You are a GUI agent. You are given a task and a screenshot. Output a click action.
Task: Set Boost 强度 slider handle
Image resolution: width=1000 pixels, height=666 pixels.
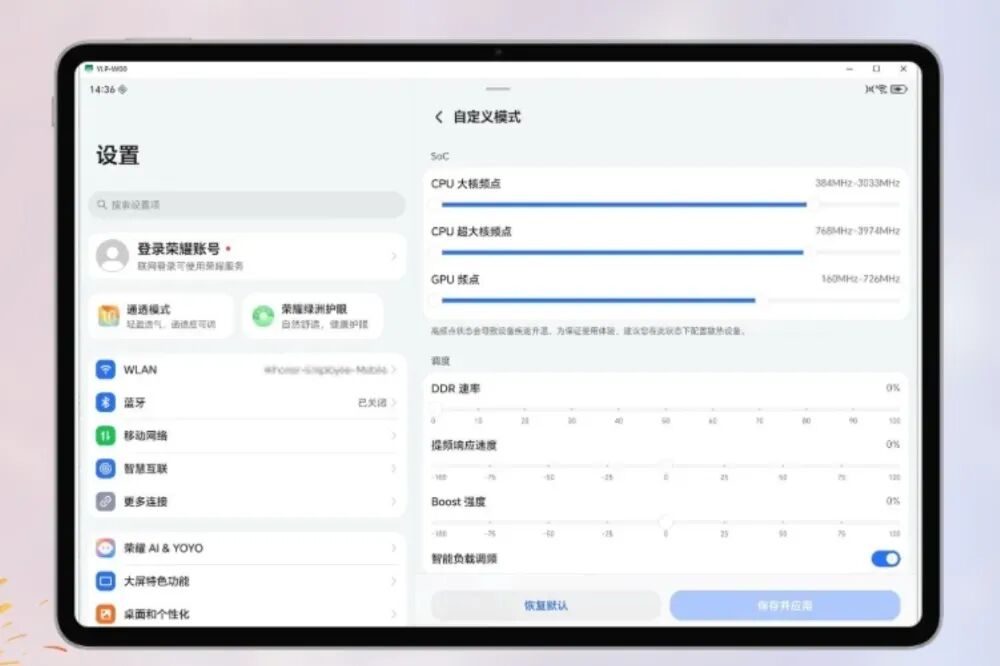tap(665, 521)
